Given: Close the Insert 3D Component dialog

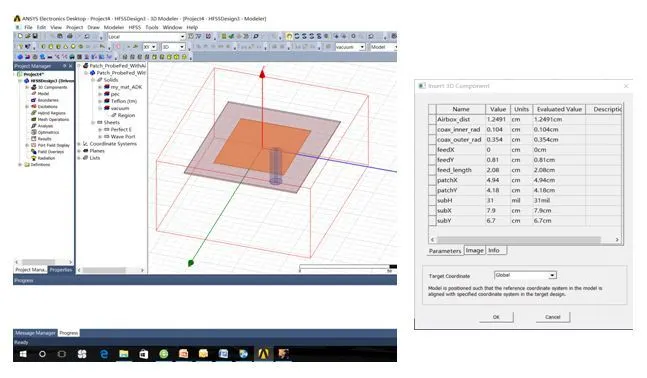Looking at the screenshot, I should coord(626,86).
